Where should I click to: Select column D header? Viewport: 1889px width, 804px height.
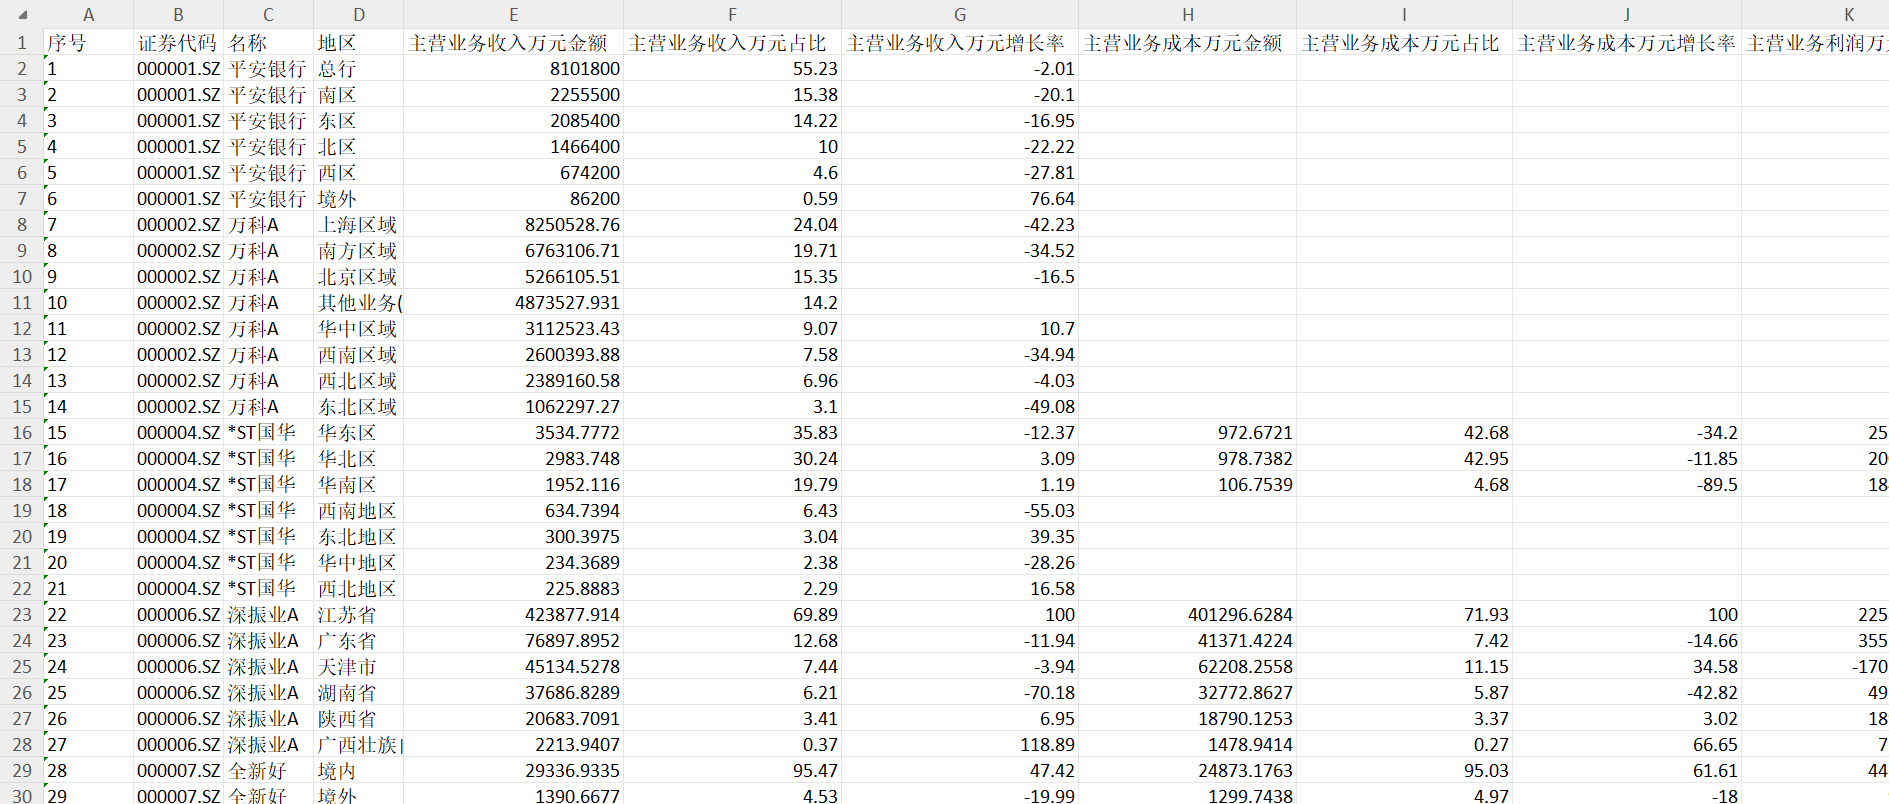pos(359,15)
